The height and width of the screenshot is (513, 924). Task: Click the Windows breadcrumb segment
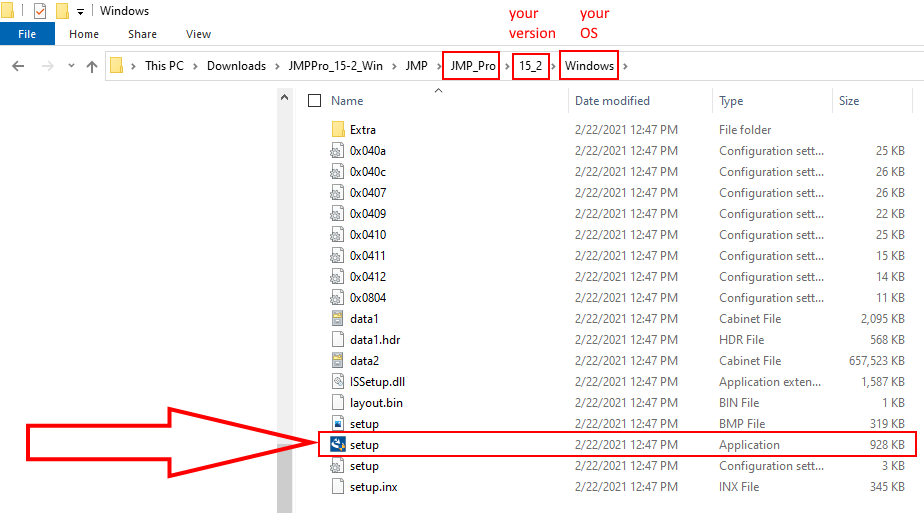tap(589, 66)
